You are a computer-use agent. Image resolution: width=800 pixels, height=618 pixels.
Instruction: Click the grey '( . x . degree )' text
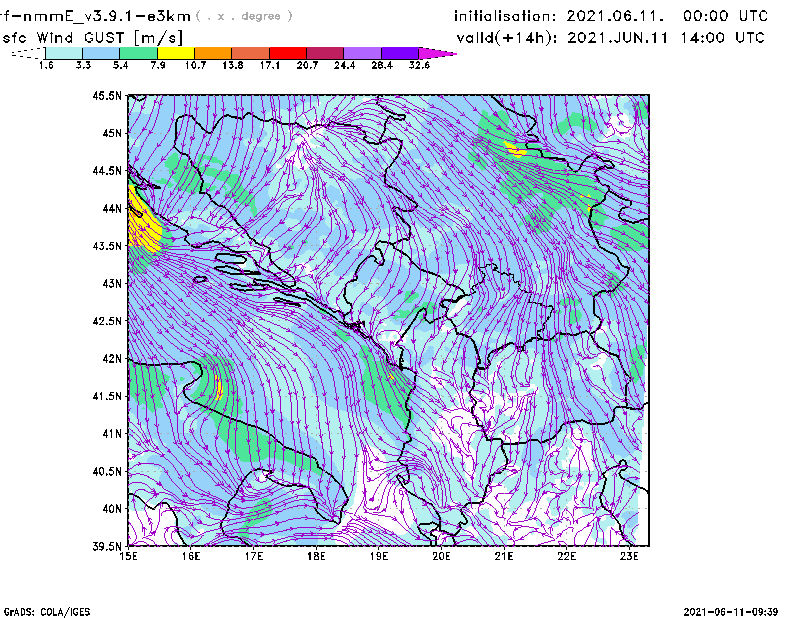(245, 16)
